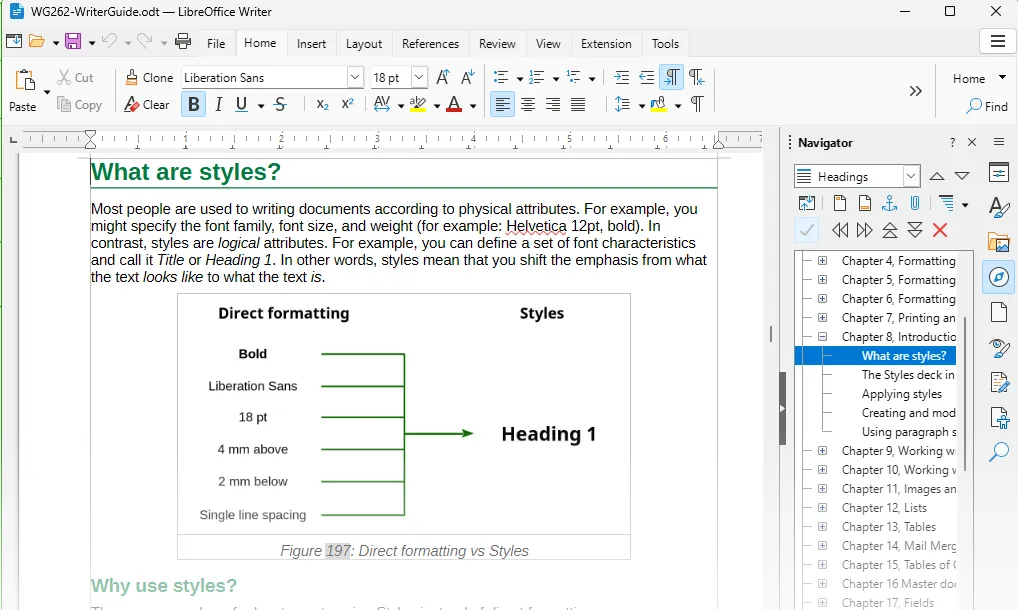Toggle Underline formatting
Screen dimensions: 1018x610
[x=242, y=104]
